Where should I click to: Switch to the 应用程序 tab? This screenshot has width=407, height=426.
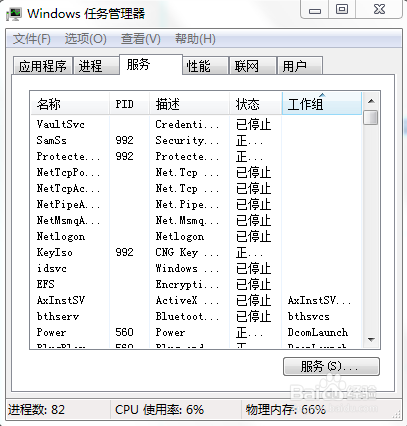click(x=43, y=66)
